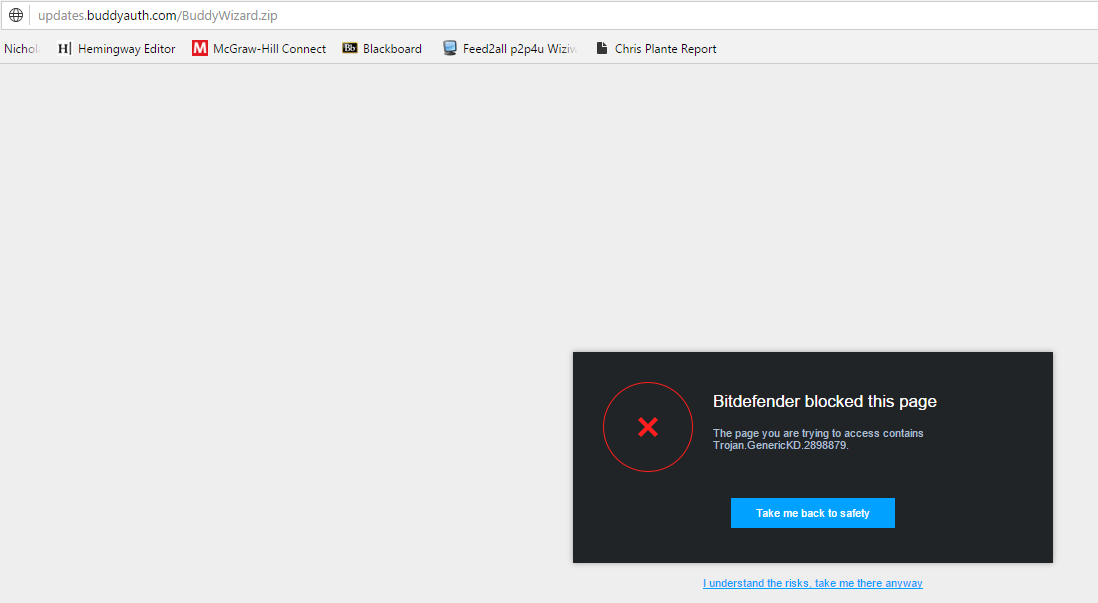
Task: Click the red X blocked icon
Action: tap(648, 427)
